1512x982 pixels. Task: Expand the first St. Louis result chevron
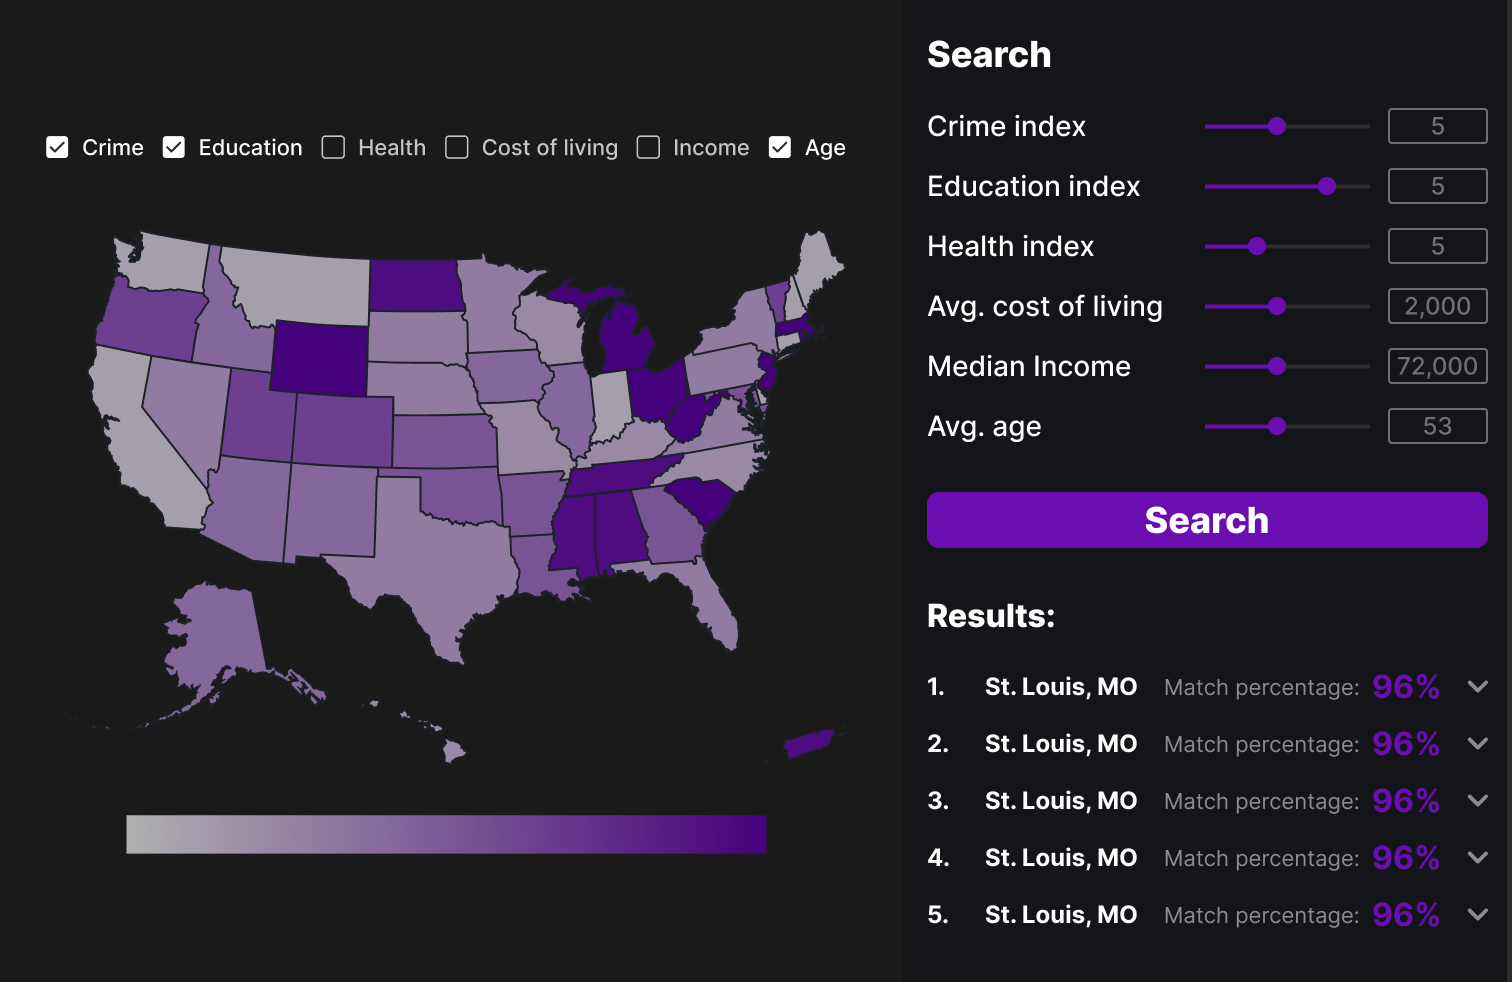click(1477, 687)
